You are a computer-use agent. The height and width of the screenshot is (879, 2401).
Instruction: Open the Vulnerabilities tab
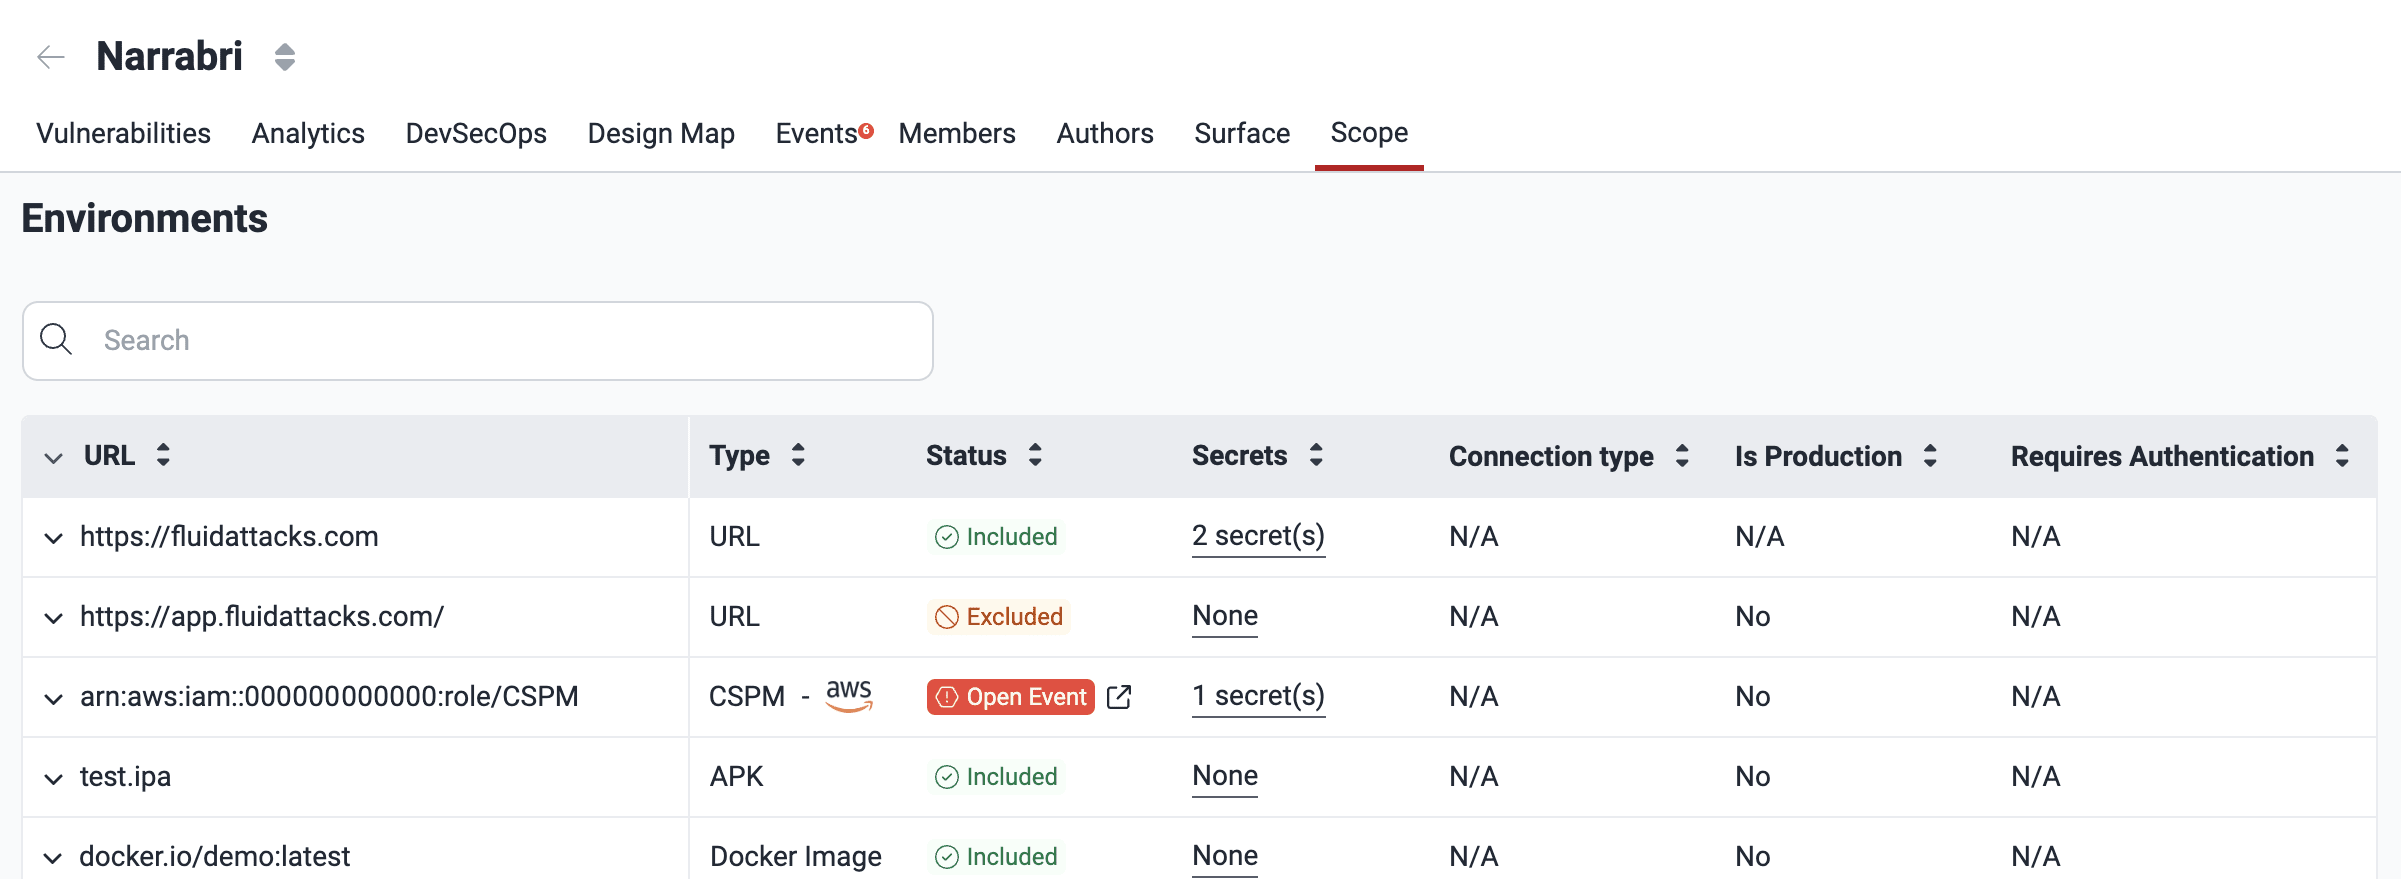tap(123, 133)
